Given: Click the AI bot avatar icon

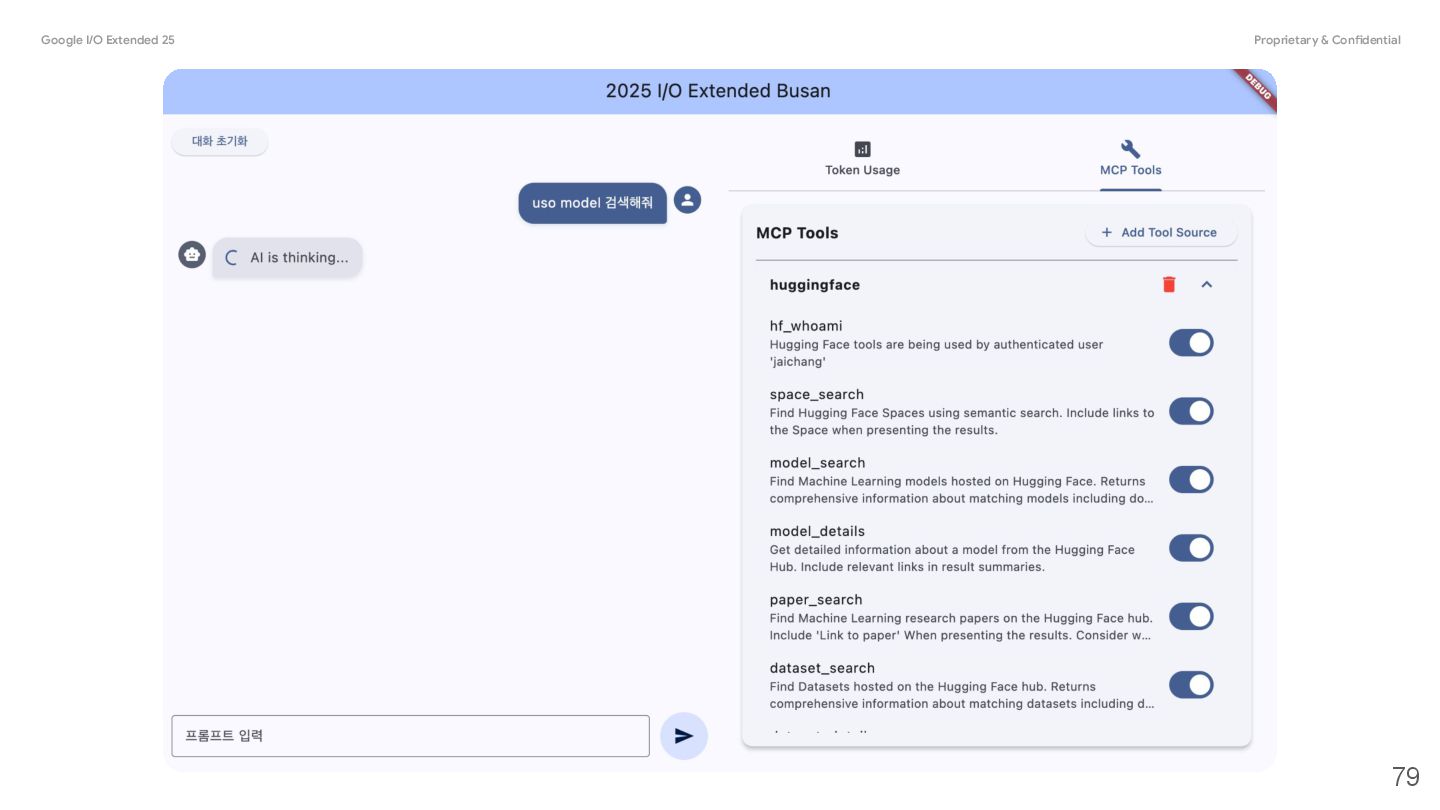Looking at the screenshot, I should coord(192,255).
